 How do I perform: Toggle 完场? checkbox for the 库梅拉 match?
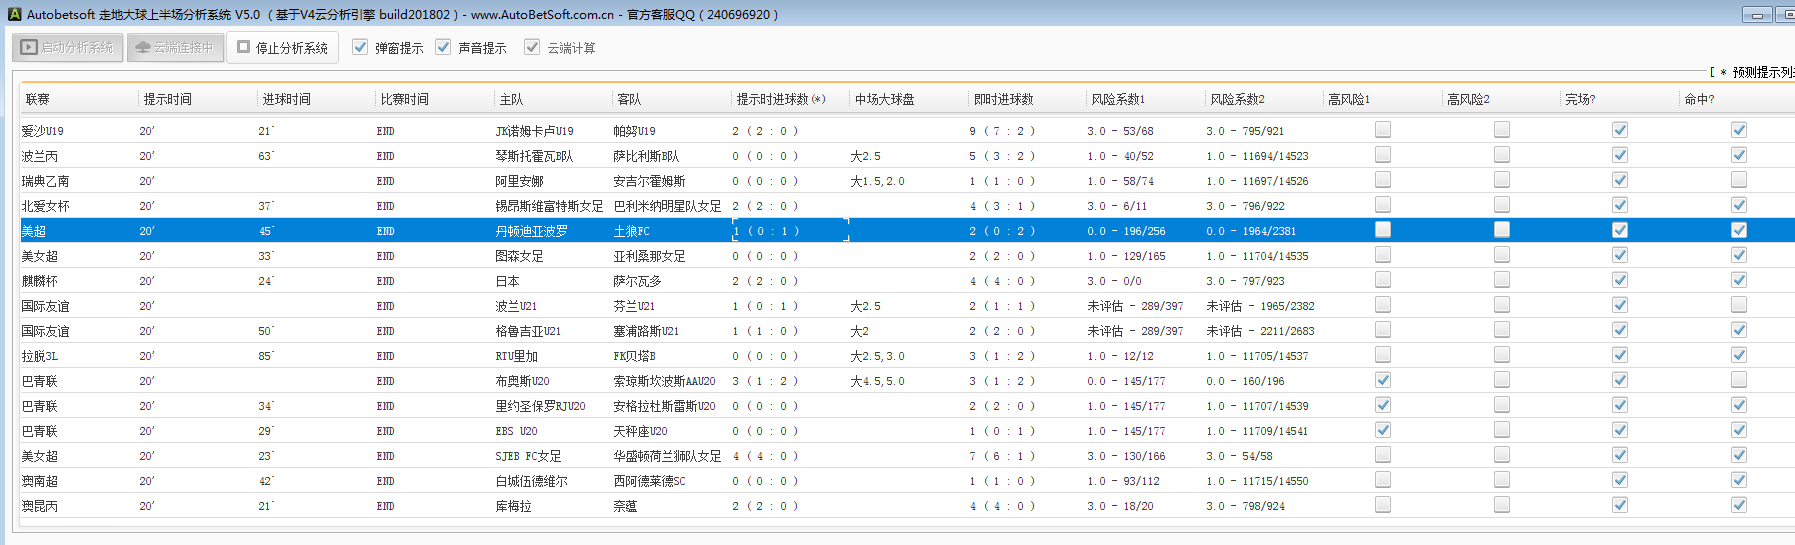(x=1619, y=505)
